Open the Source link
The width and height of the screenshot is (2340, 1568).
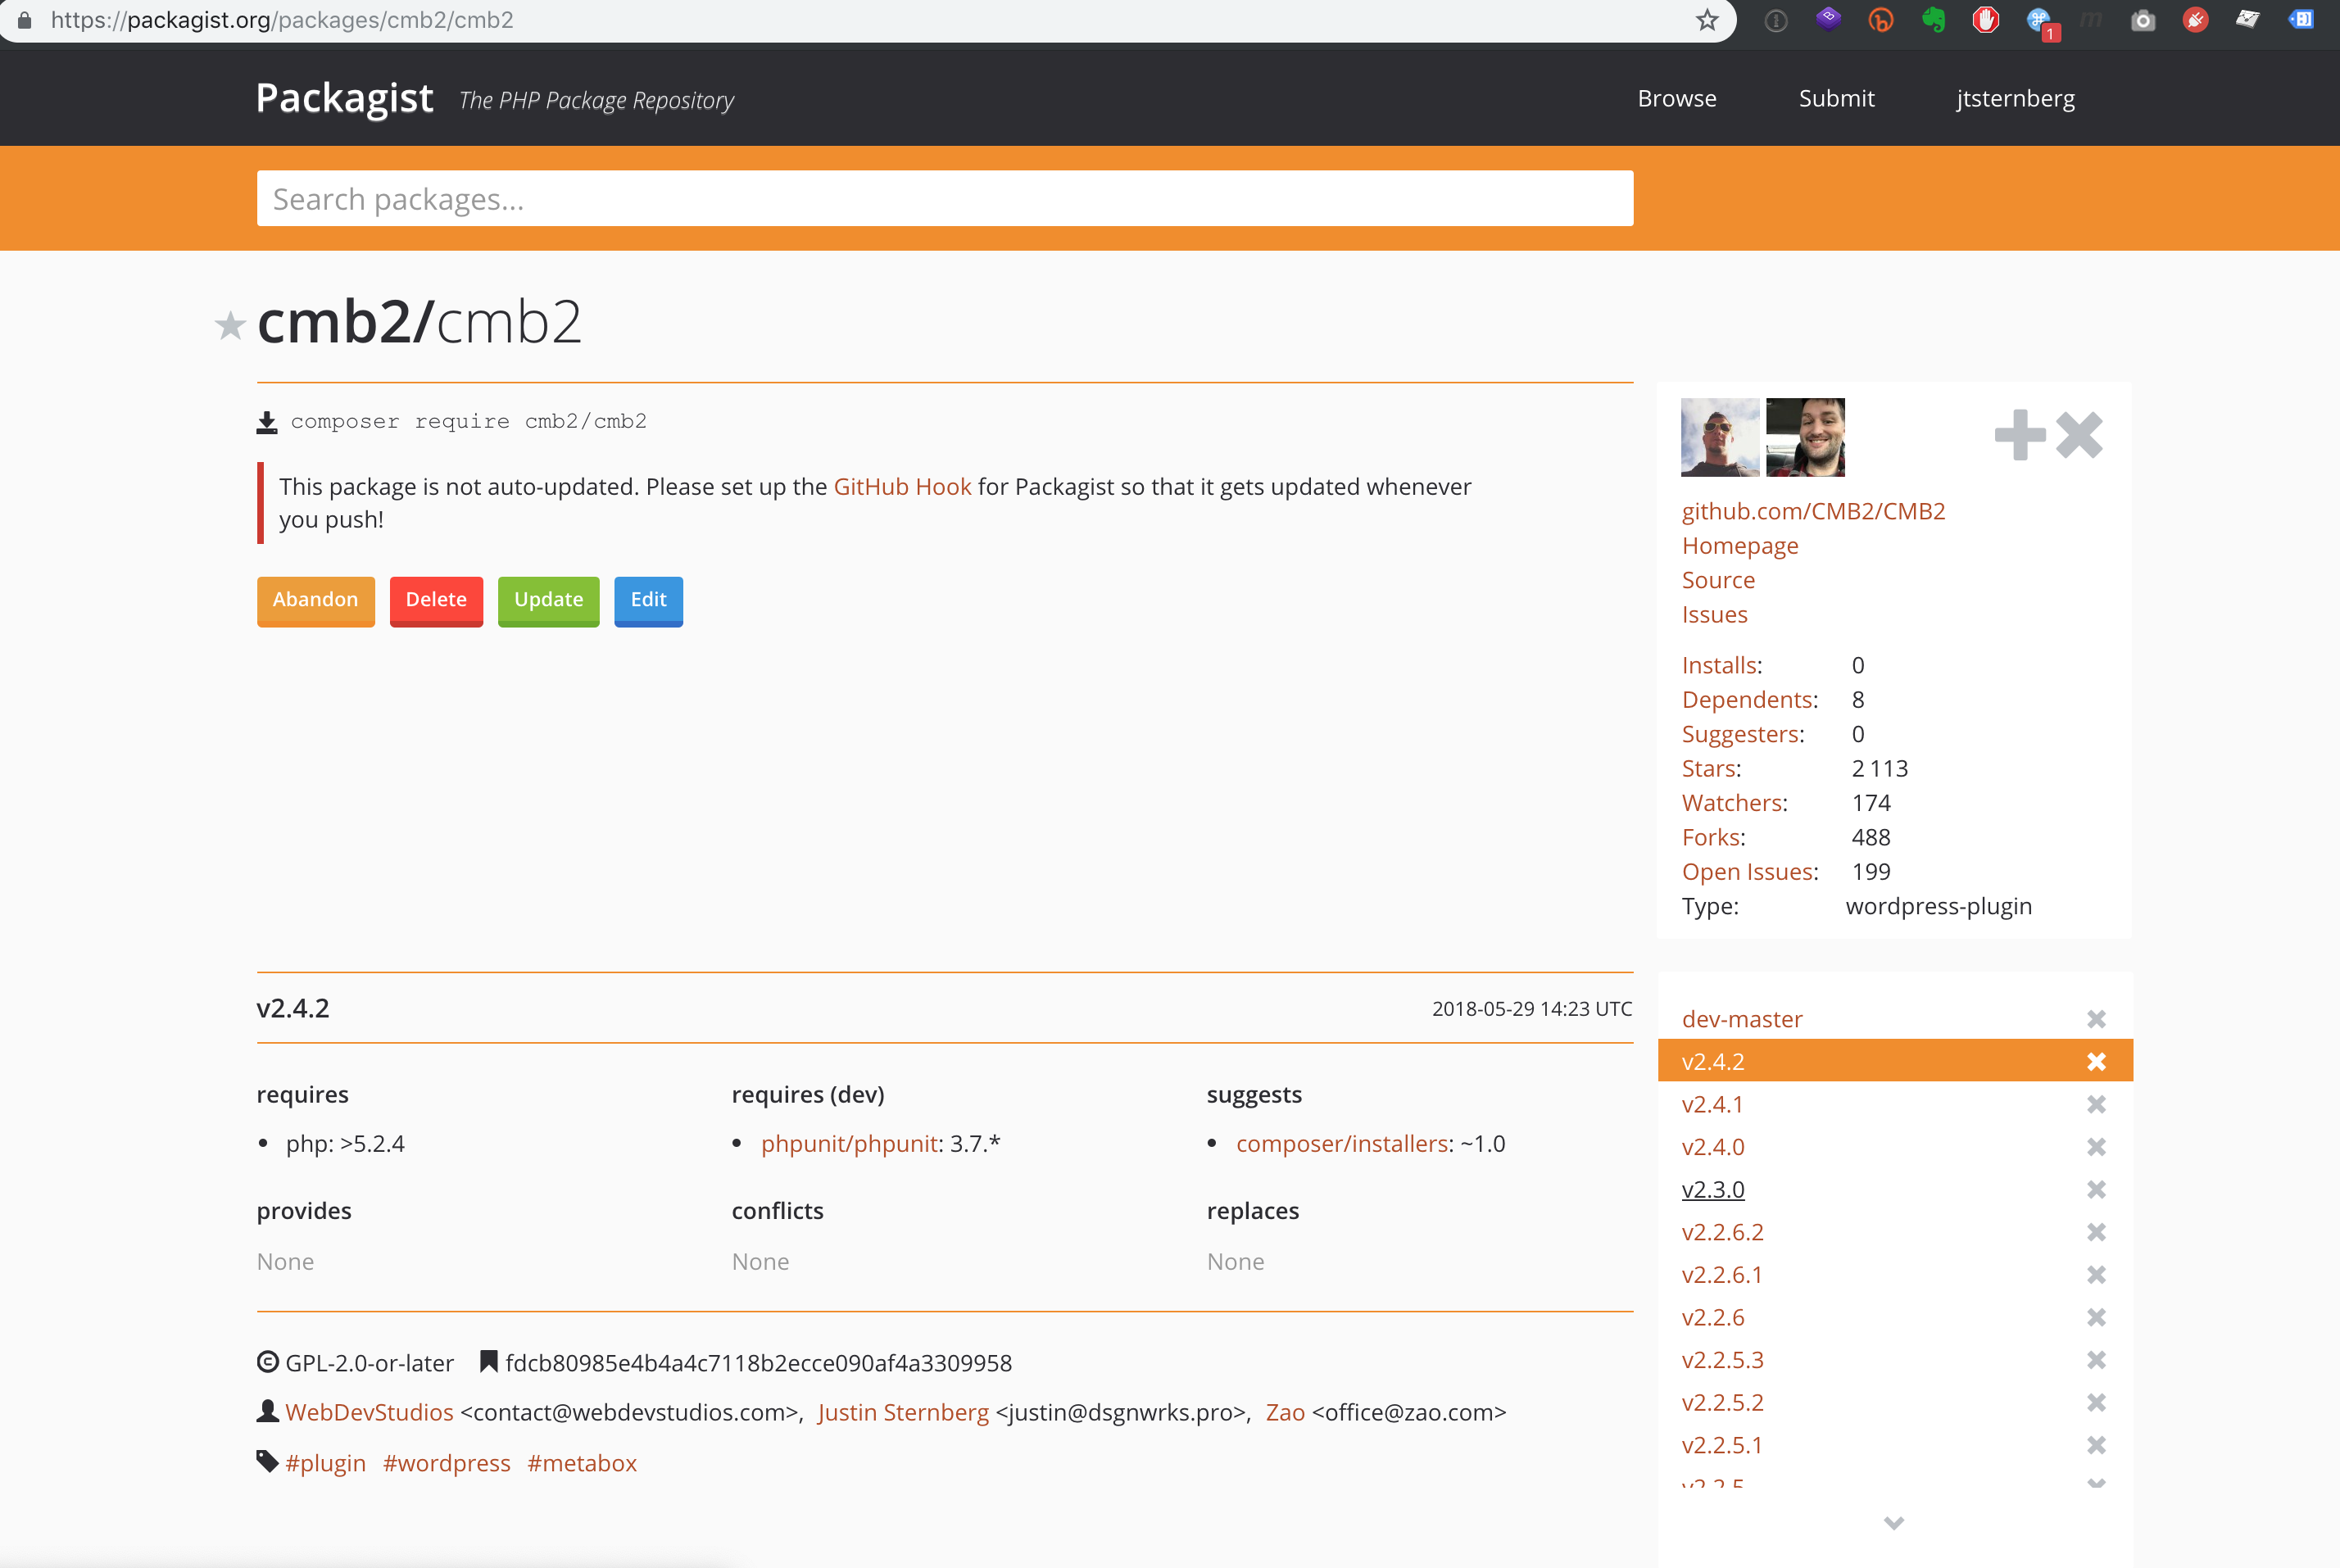(1718, 580)
